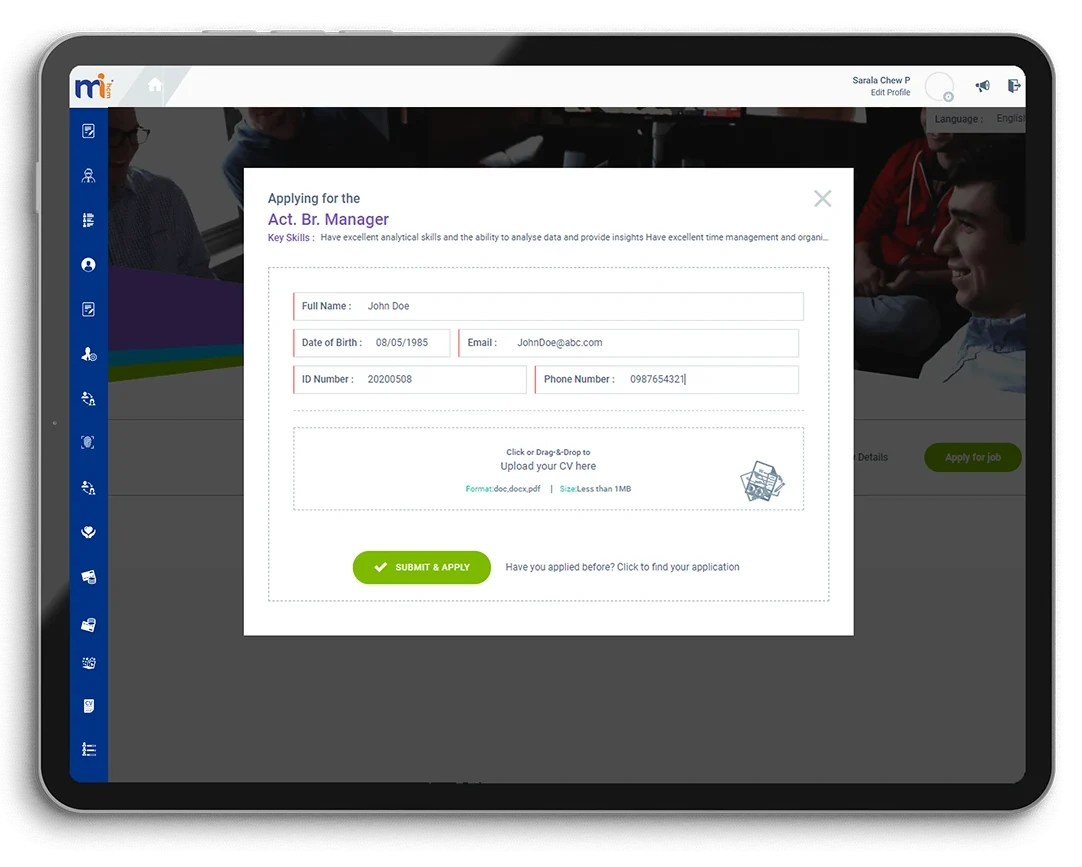Open the fingerprint icon in the sidebar
The width and height of the screenshot is (1082, 867).
[x=88, y=441]
